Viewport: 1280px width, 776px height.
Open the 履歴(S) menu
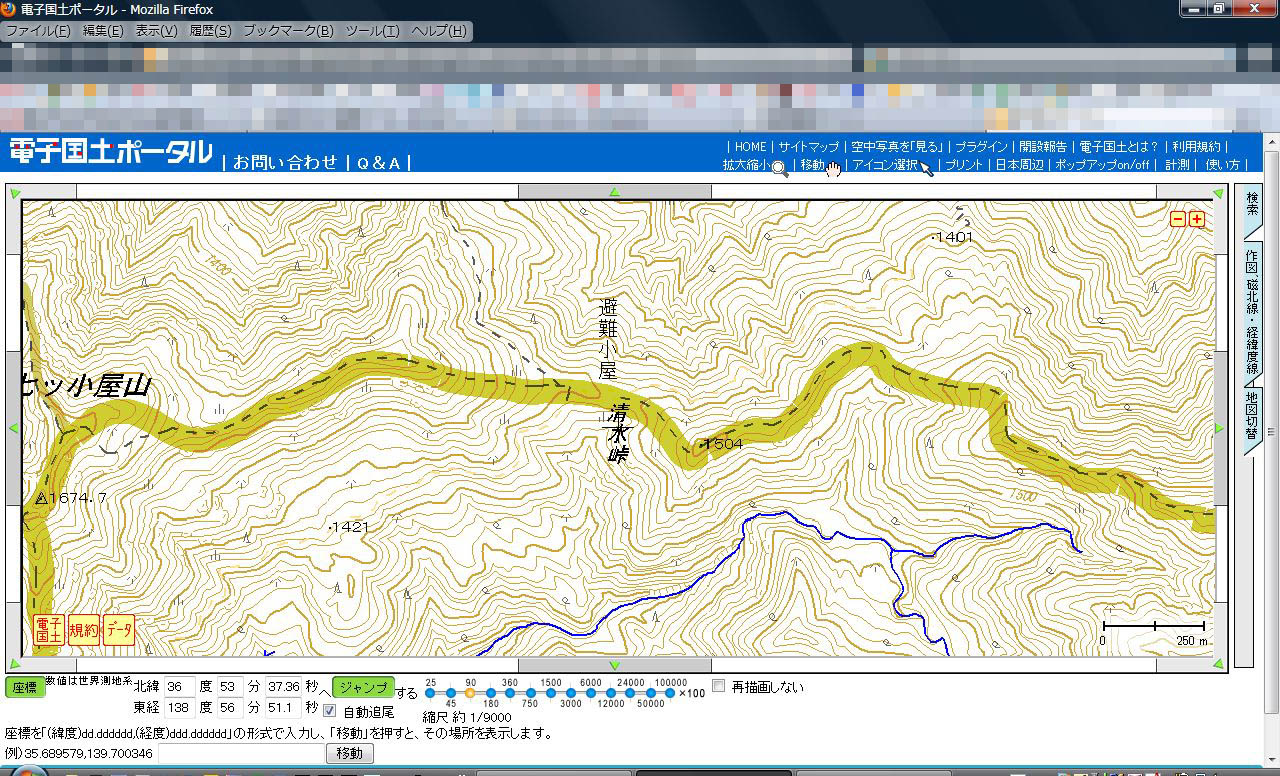tap(210, 31)
